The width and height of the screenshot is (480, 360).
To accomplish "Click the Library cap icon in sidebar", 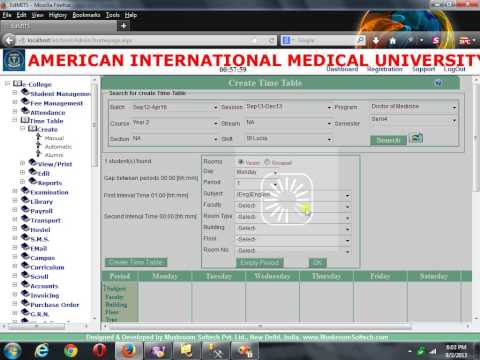I will click(25, 200).
